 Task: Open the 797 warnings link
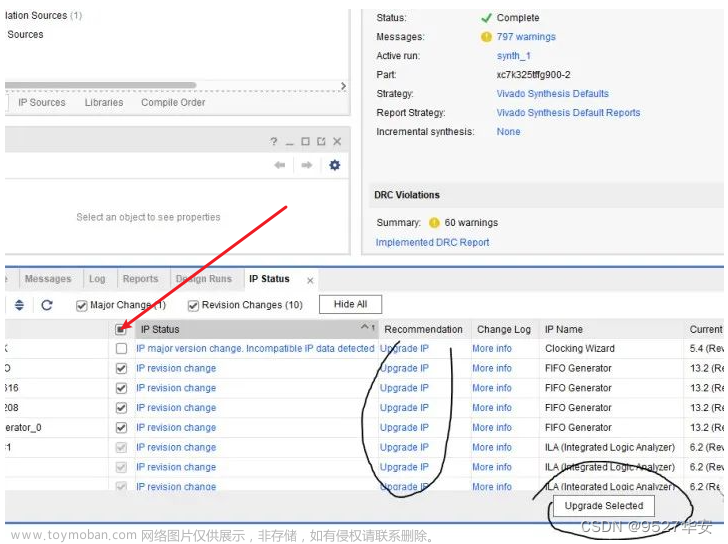click(526, 37)
